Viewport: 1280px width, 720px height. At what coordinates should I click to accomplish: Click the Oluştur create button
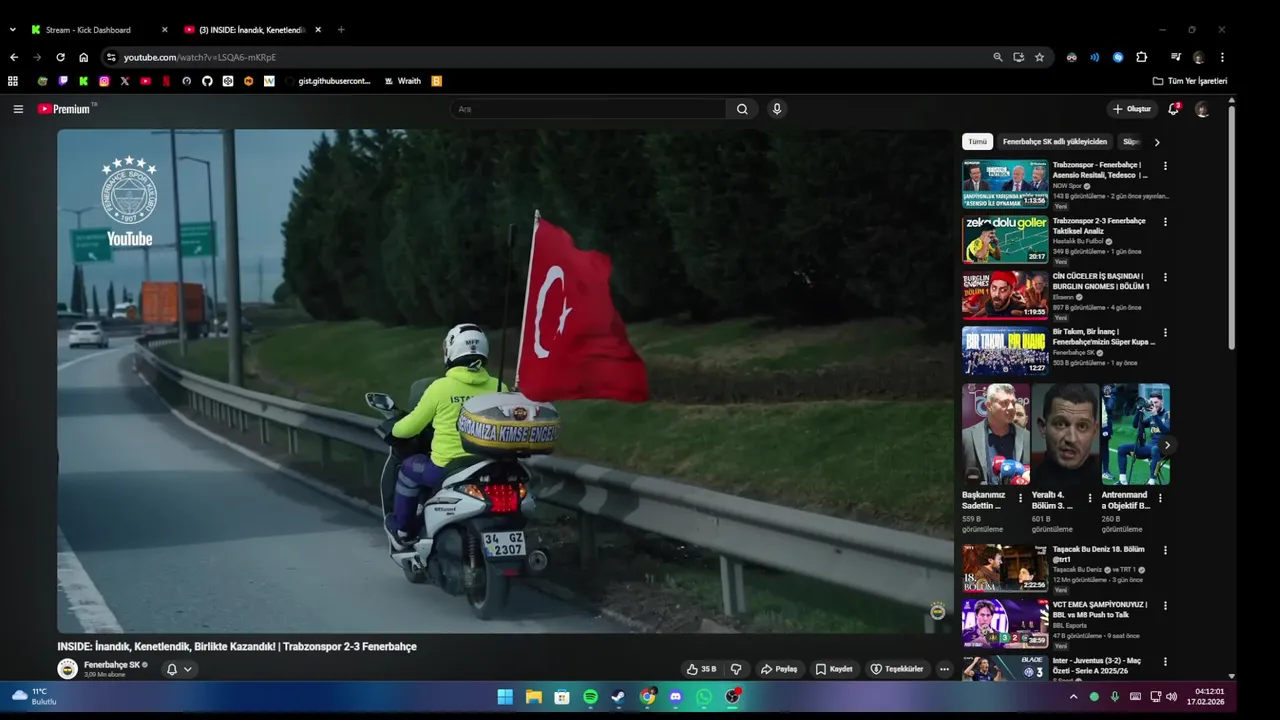pos(1132,109)
